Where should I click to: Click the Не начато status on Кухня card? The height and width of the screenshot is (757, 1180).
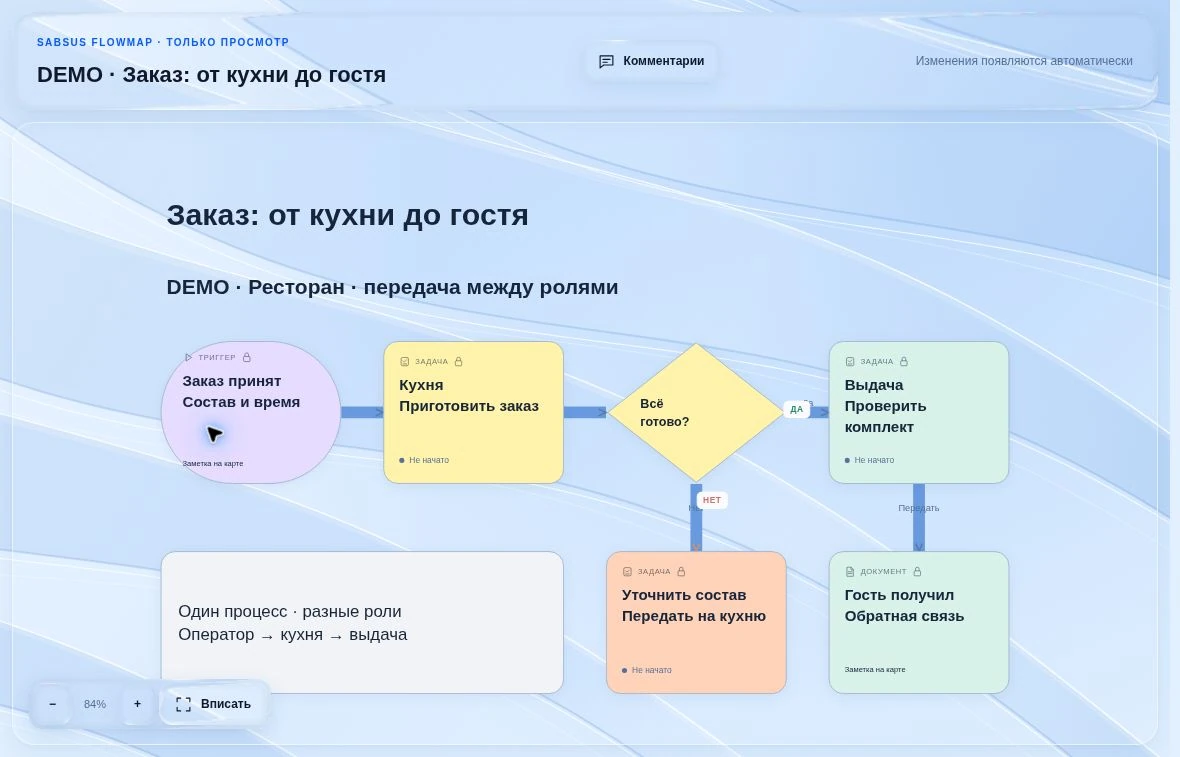[x=424, y=460]
